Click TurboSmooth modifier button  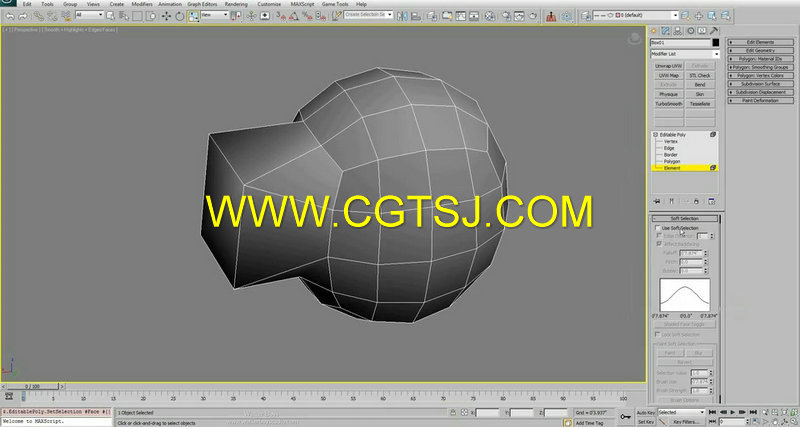pos(668,104)
